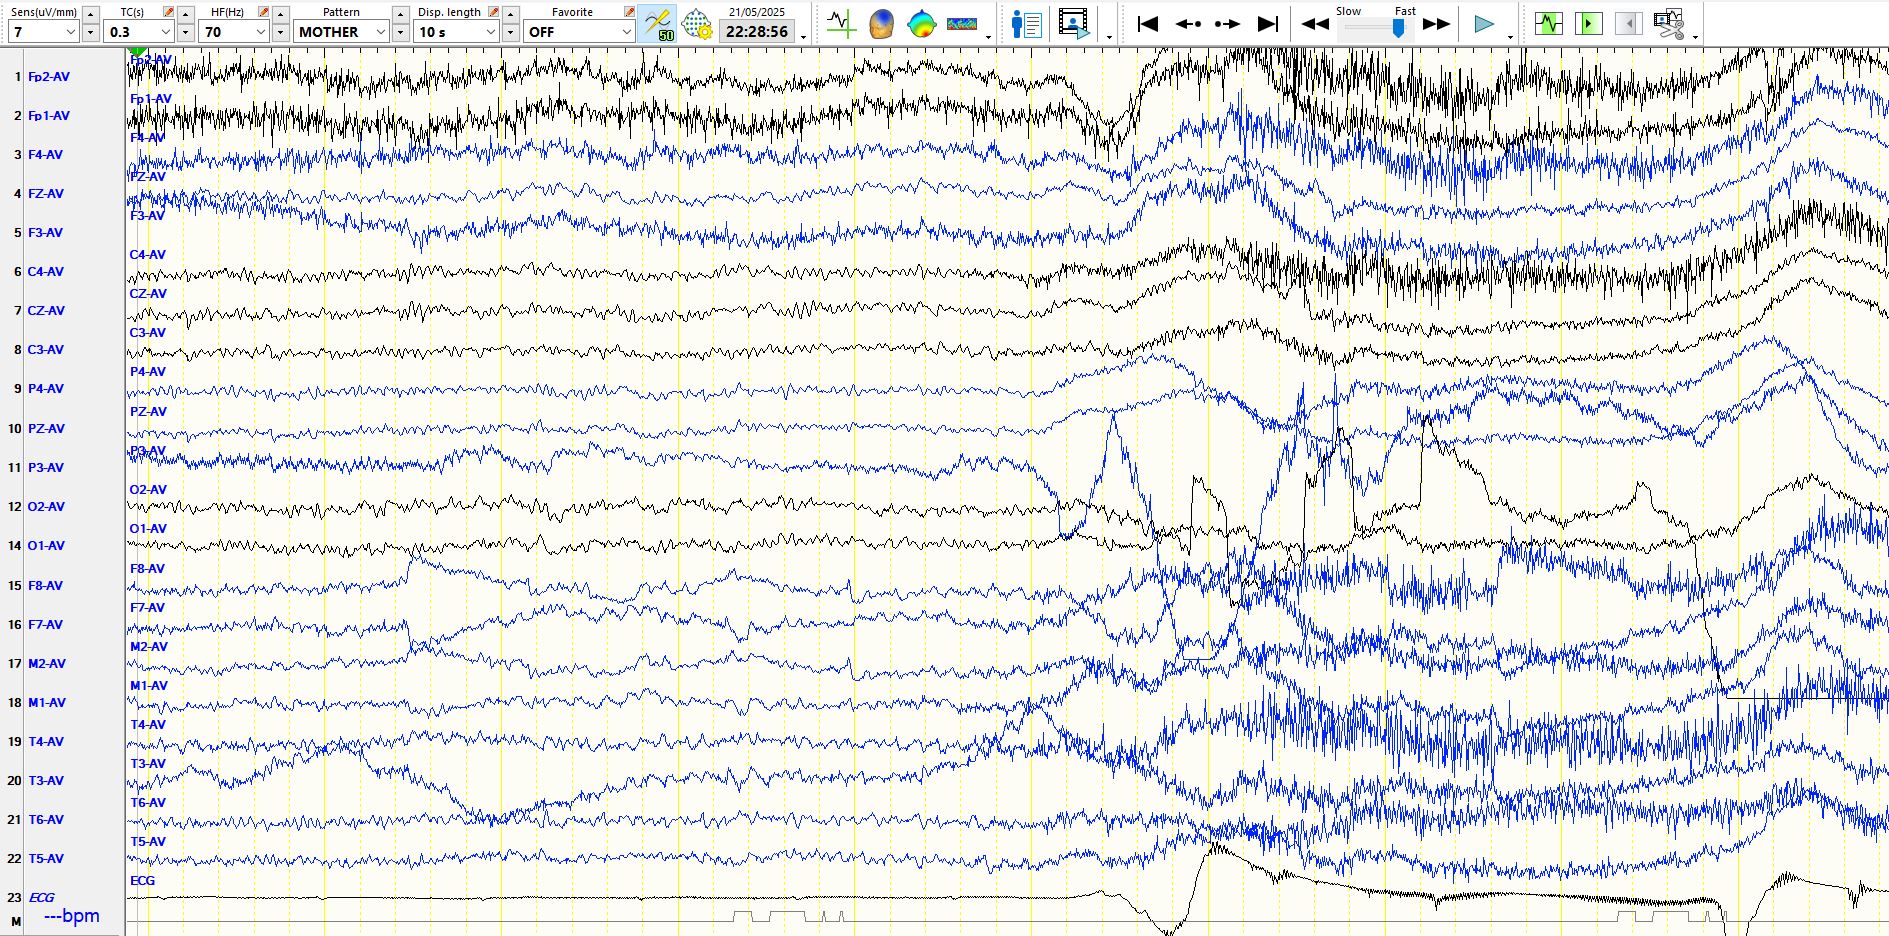This screenshot has width=1889, height=936.
Task: Edit Favorite settings with the pencil icon
Action: [629, 12]
